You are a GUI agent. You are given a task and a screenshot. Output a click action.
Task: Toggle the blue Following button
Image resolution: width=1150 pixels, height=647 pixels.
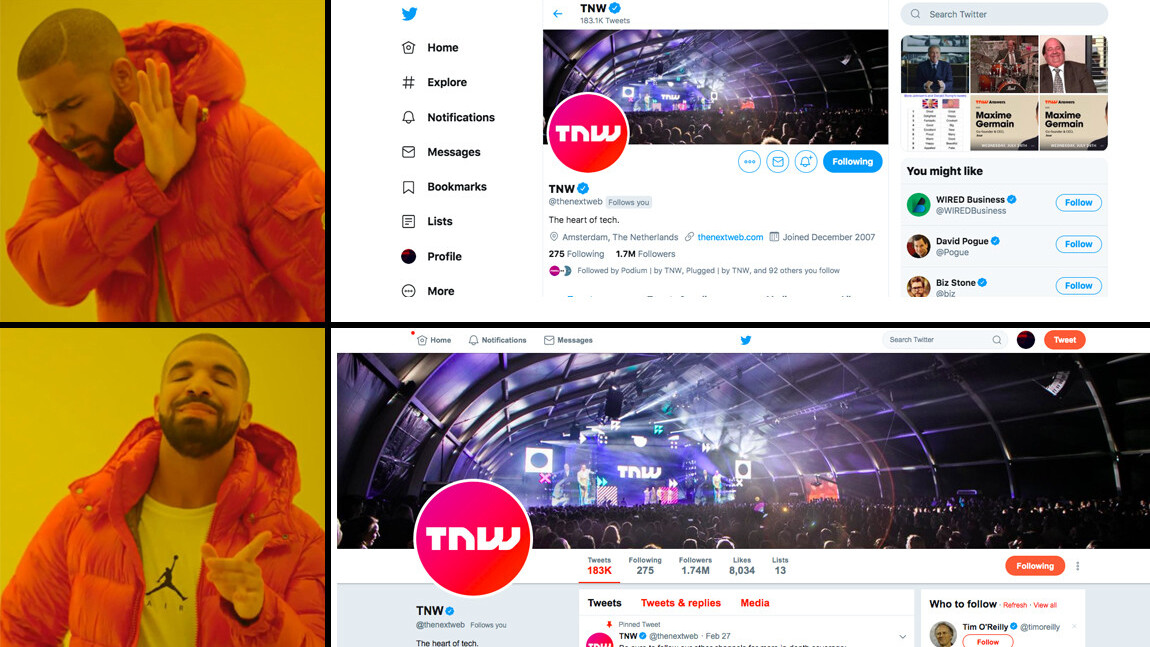pos(852,161)
